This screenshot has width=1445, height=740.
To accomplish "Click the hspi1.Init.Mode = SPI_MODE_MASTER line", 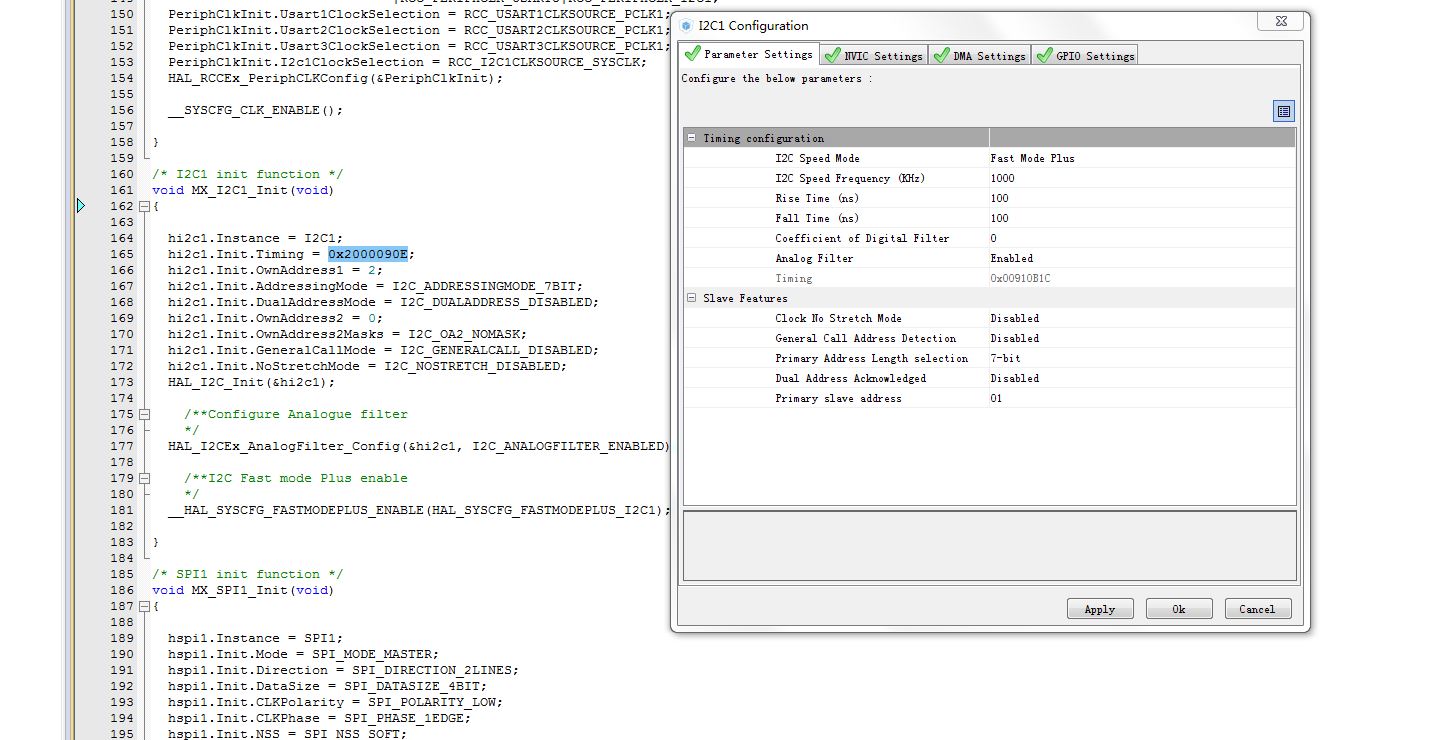I will point(303,654).
